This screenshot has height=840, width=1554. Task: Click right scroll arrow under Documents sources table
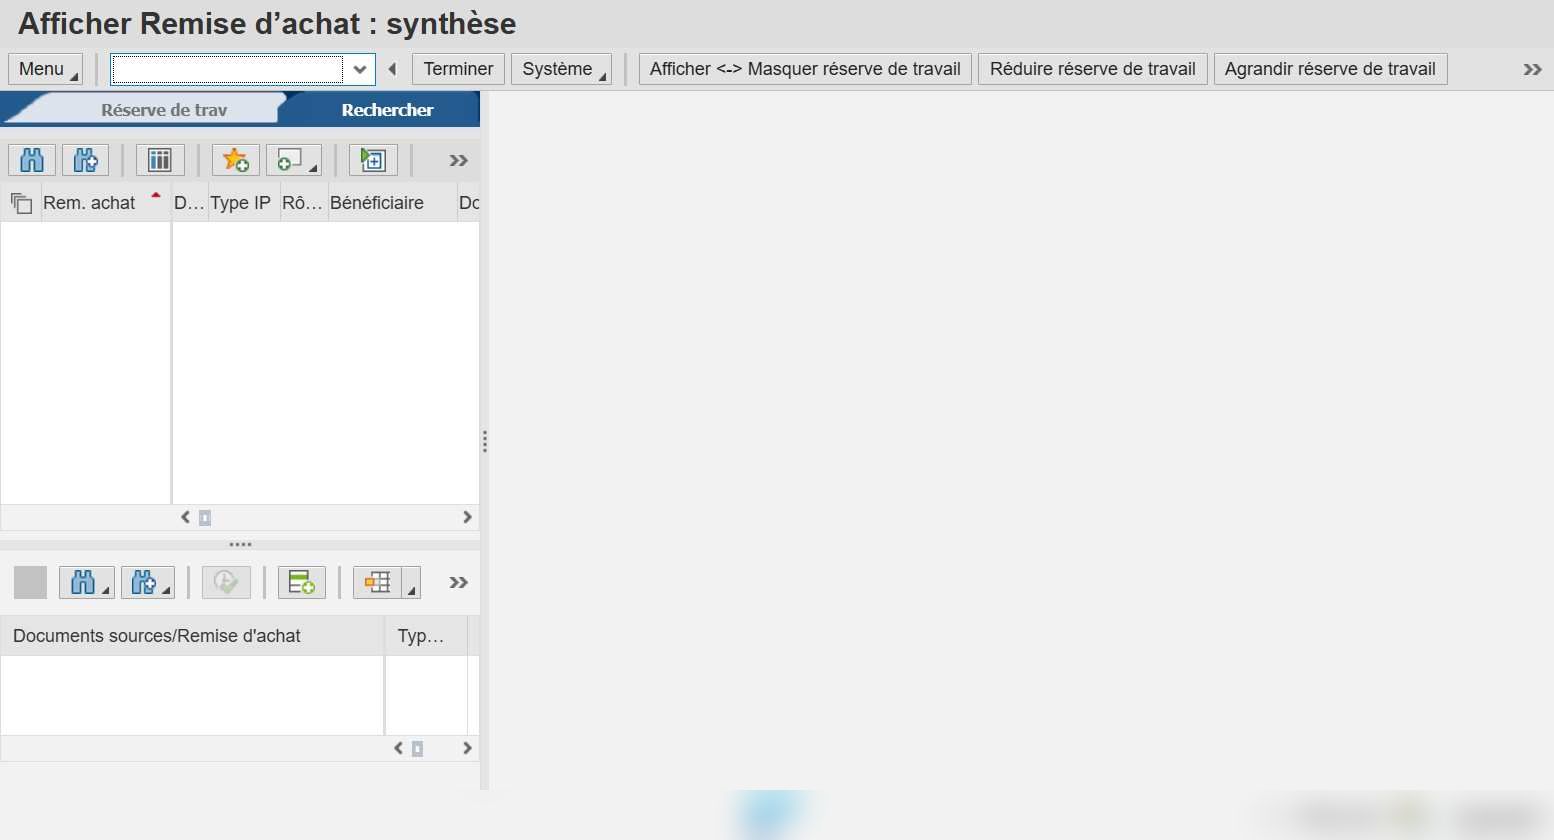(467, 748)
